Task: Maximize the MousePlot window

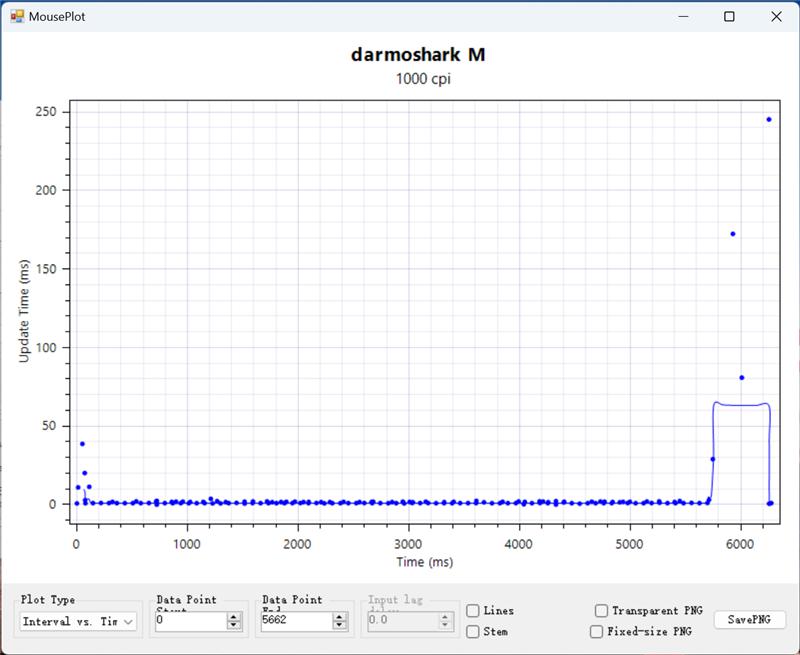Action: [730, 16]
